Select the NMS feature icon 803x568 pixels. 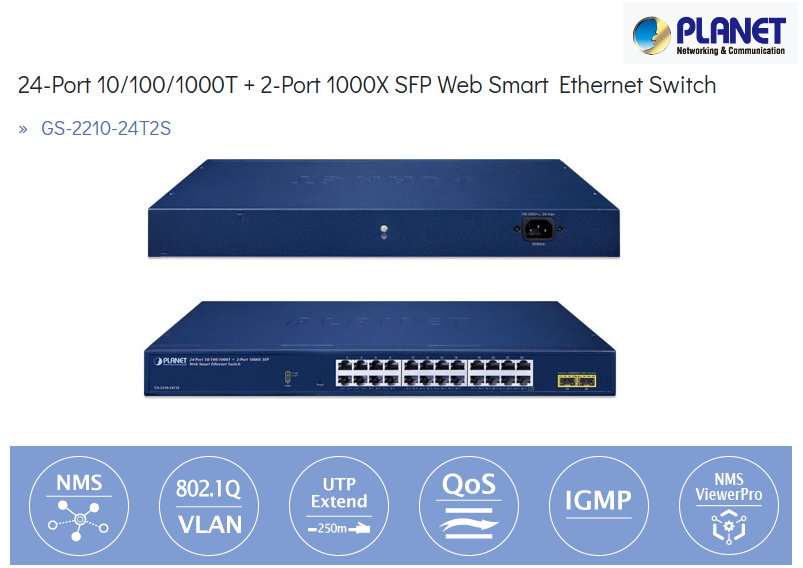(x=79, y=506)
